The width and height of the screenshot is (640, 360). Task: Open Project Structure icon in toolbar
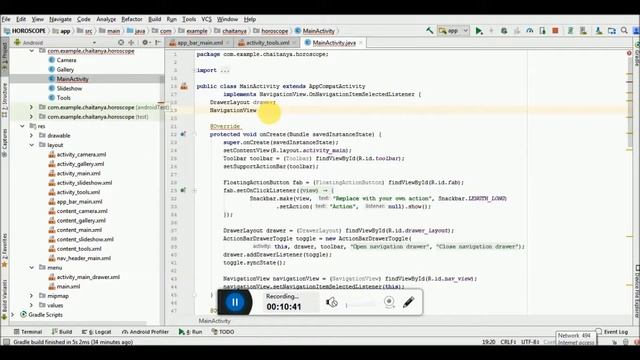[x=611, y=31]
